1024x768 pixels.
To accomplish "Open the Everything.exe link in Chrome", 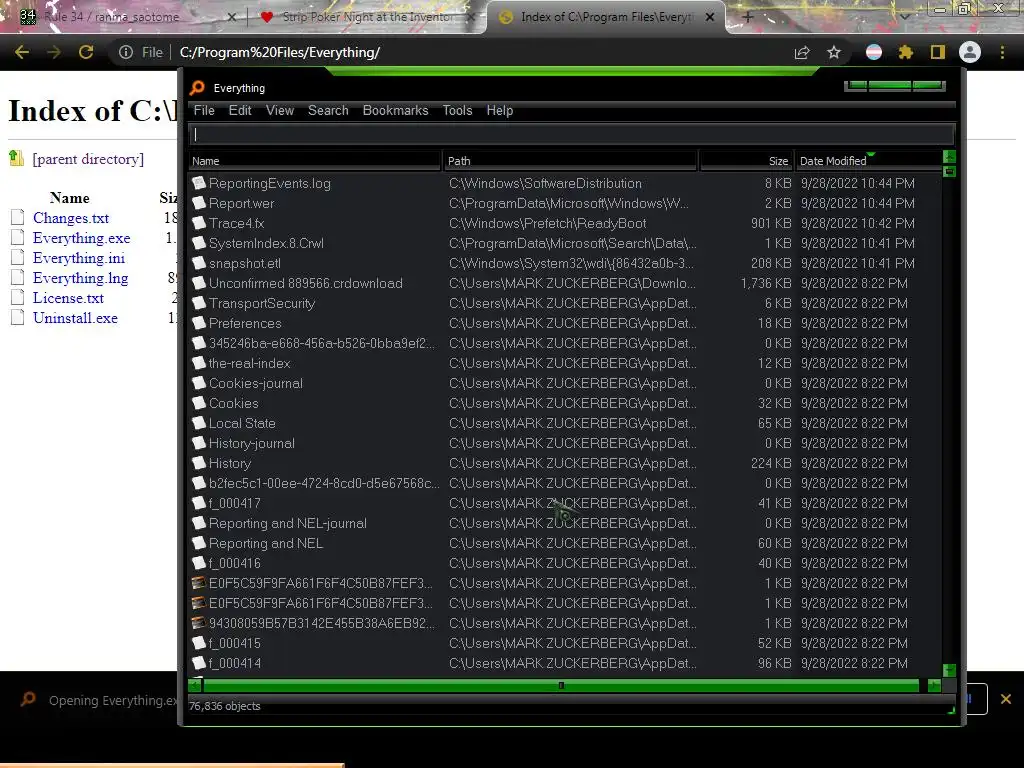I will tap(81, 238).
